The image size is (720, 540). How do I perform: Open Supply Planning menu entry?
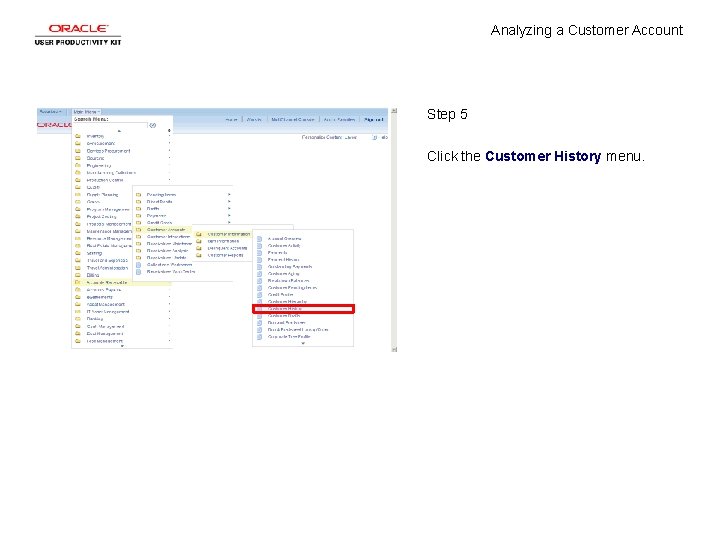pyautogui.click(x=102, y=195)
